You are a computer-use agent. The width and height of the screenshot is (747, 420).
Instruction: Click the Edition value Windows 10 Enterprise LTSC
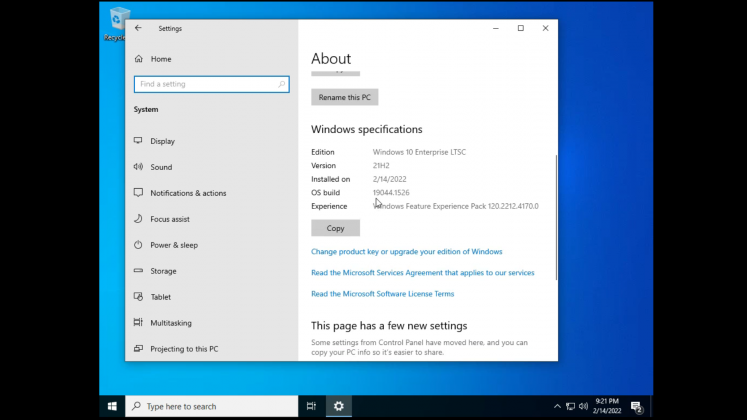(x=419, y=152)
